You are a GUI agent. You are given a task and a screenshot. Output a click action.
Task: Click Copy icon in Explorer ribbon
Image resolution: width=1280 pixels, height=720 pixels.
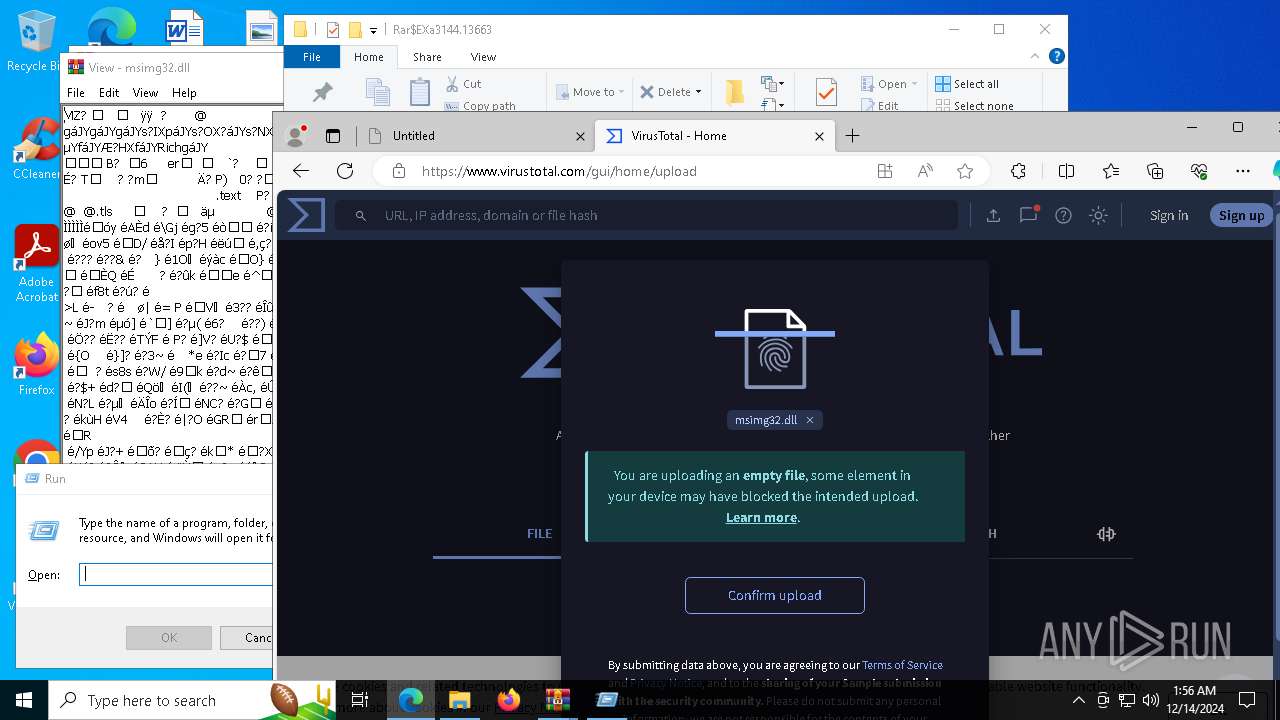click(378, 92)
